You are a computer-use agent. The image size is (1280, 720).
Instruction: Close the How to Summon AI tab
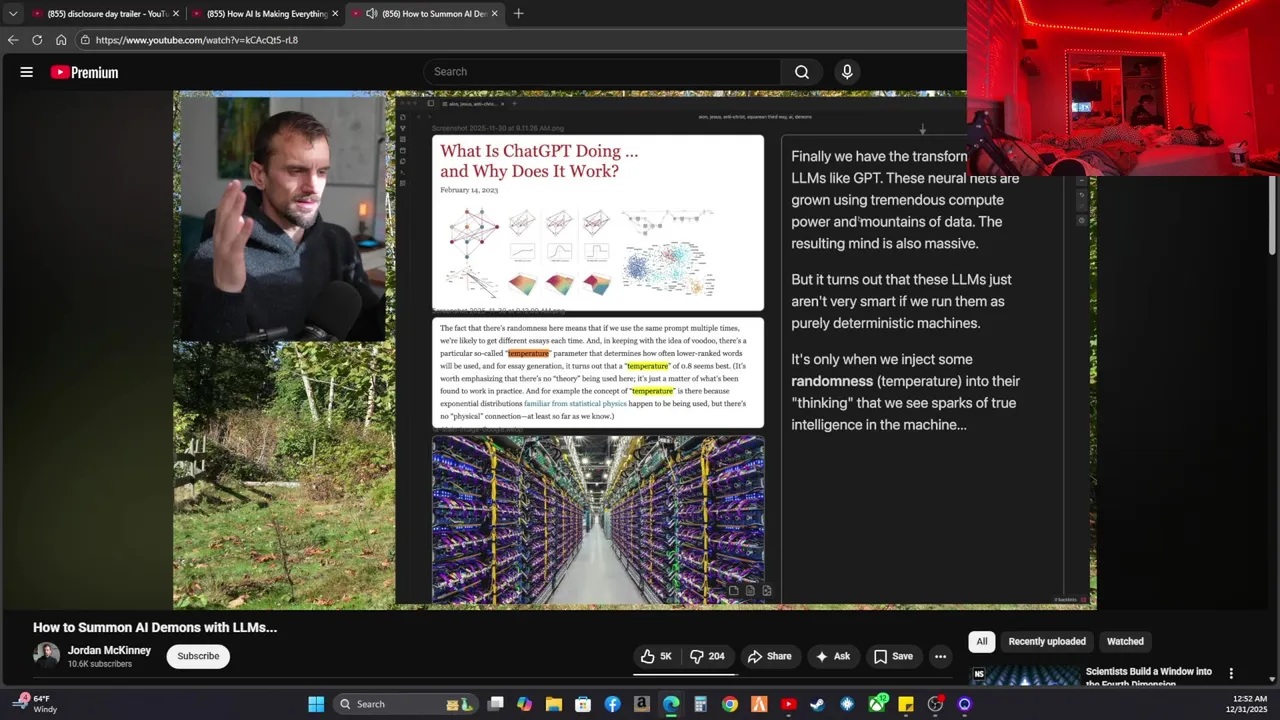(x=494, y=14)
